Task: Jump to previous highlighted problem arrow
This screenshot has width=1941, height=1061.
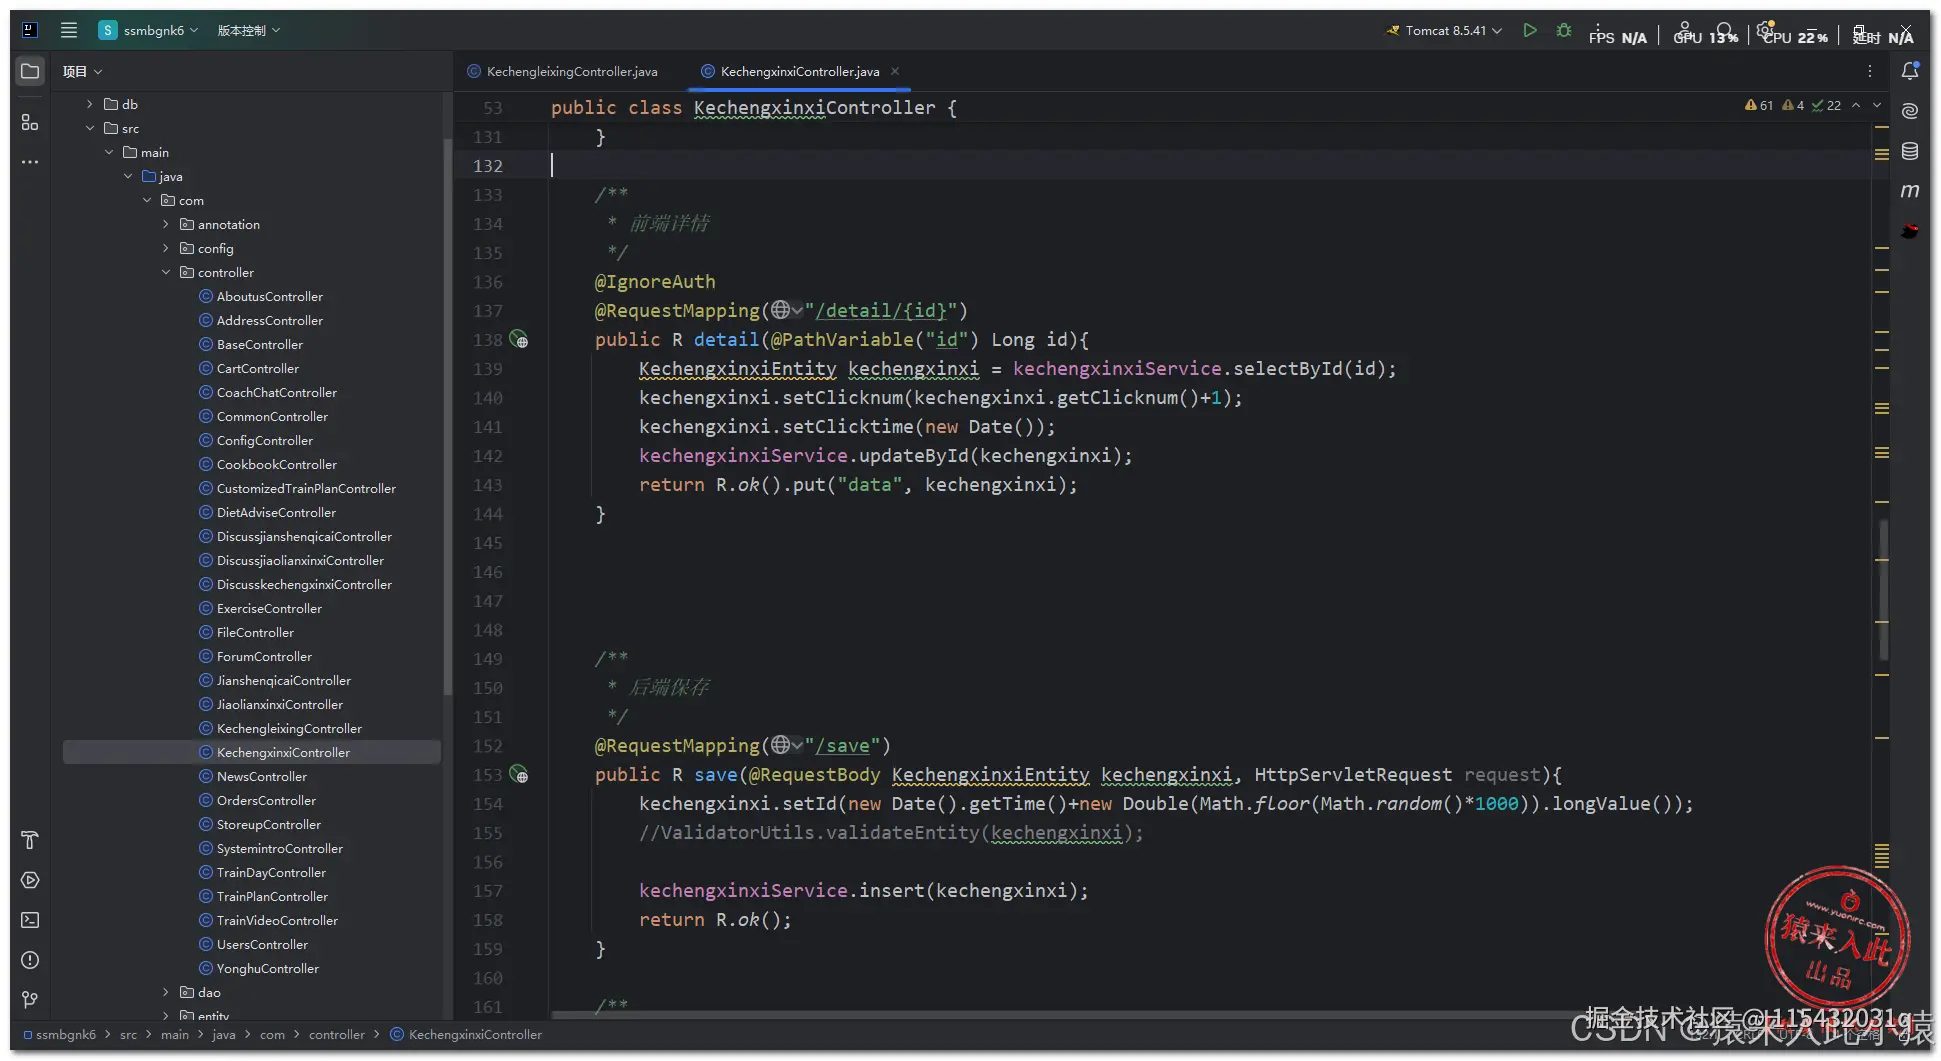Action: [x=1856, y=105]
